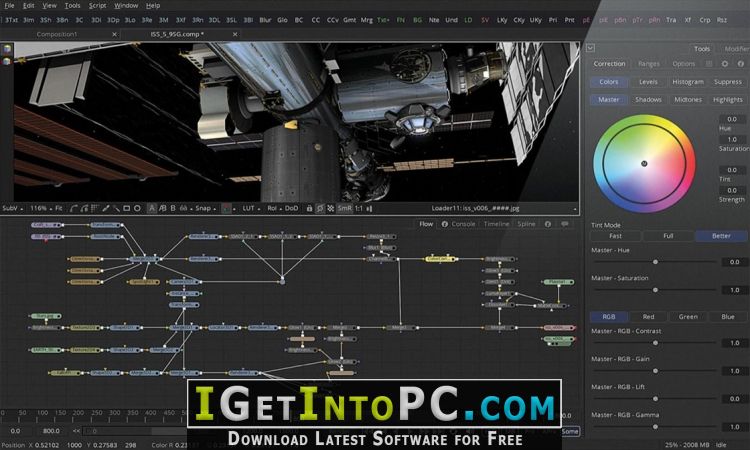This screenshot has width=750, height=450.
Task: Click the Histogram button
Action: pyautogui.click(x=688, y=82)
